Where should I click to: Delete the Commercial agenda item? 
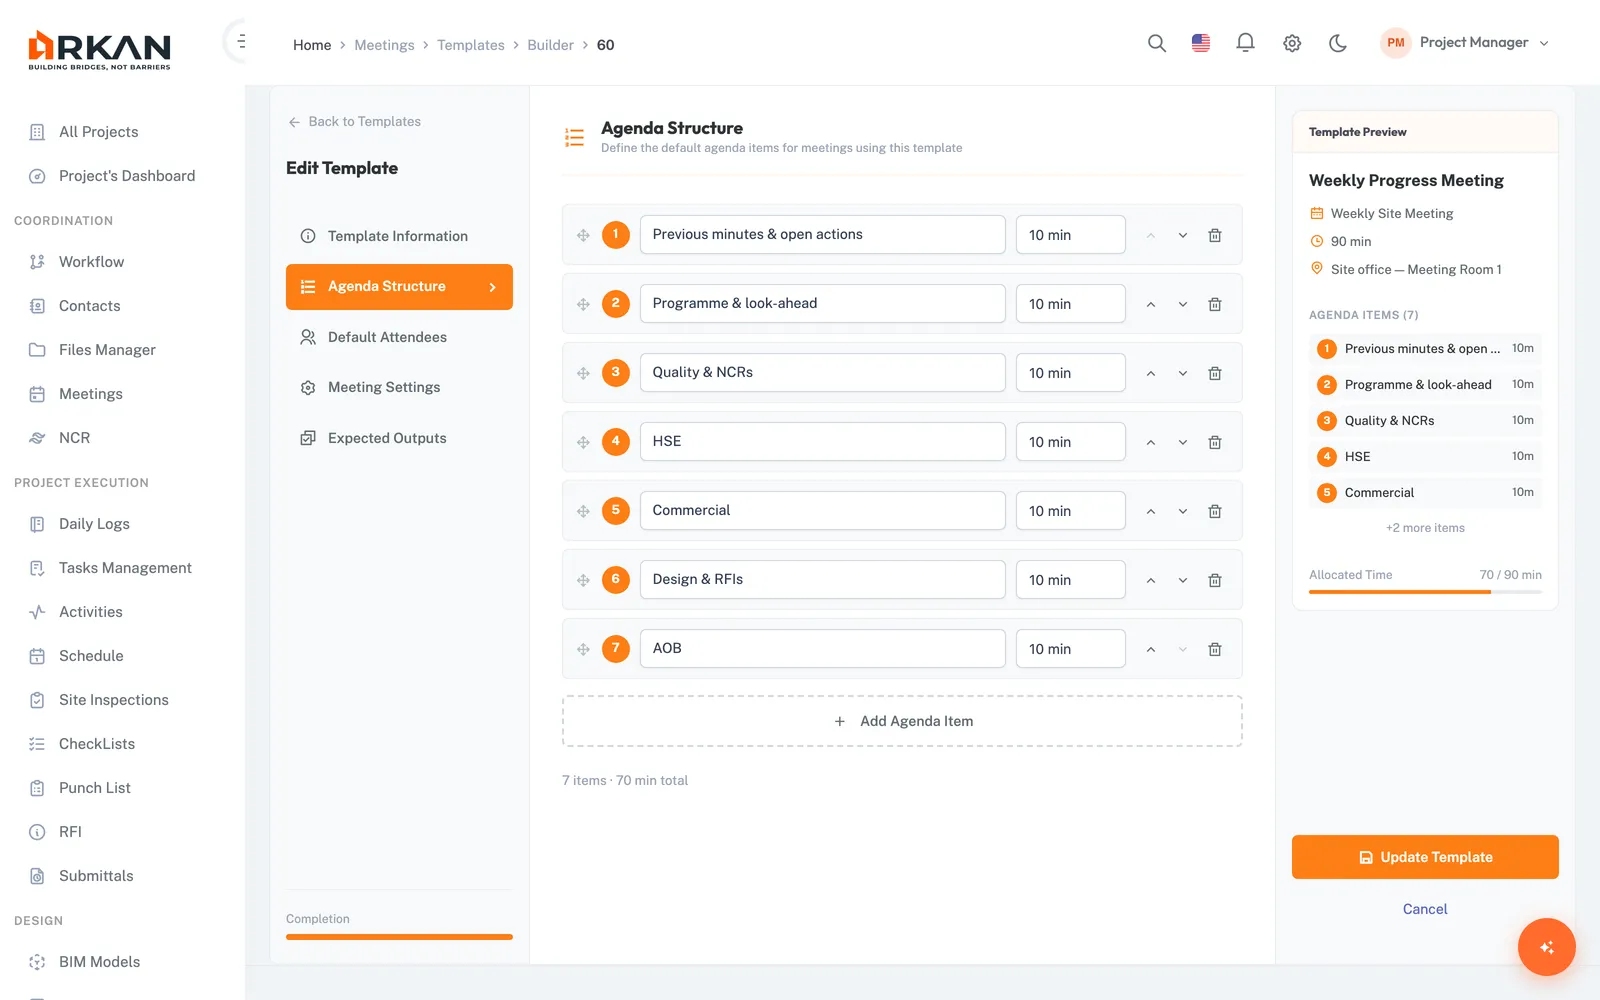point(1215,511)
